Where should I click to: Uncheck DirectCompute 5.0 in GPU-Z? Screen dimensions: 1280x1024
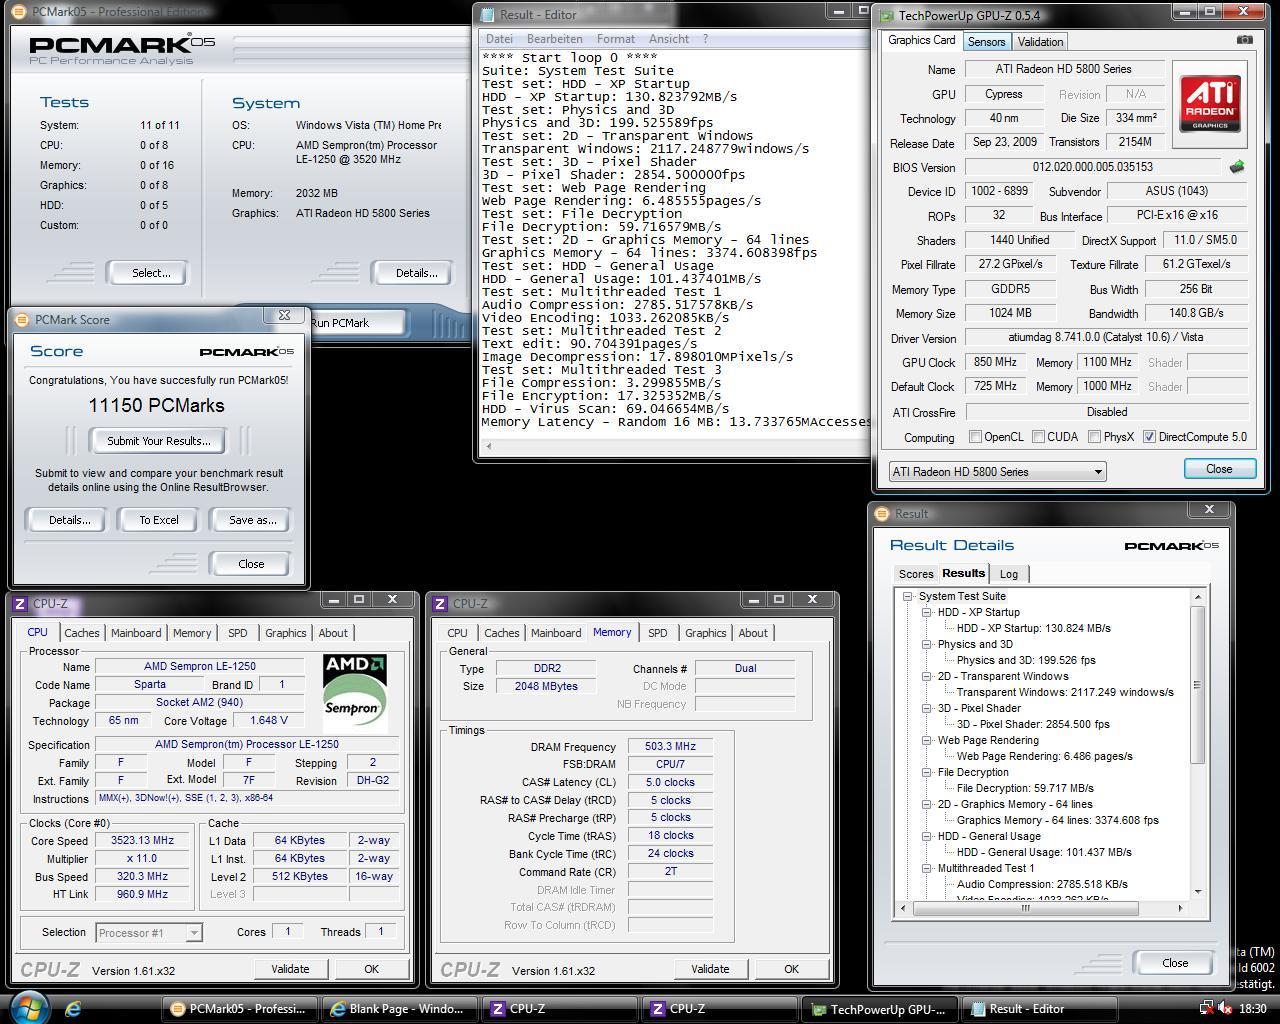[x=1149, y=437]
